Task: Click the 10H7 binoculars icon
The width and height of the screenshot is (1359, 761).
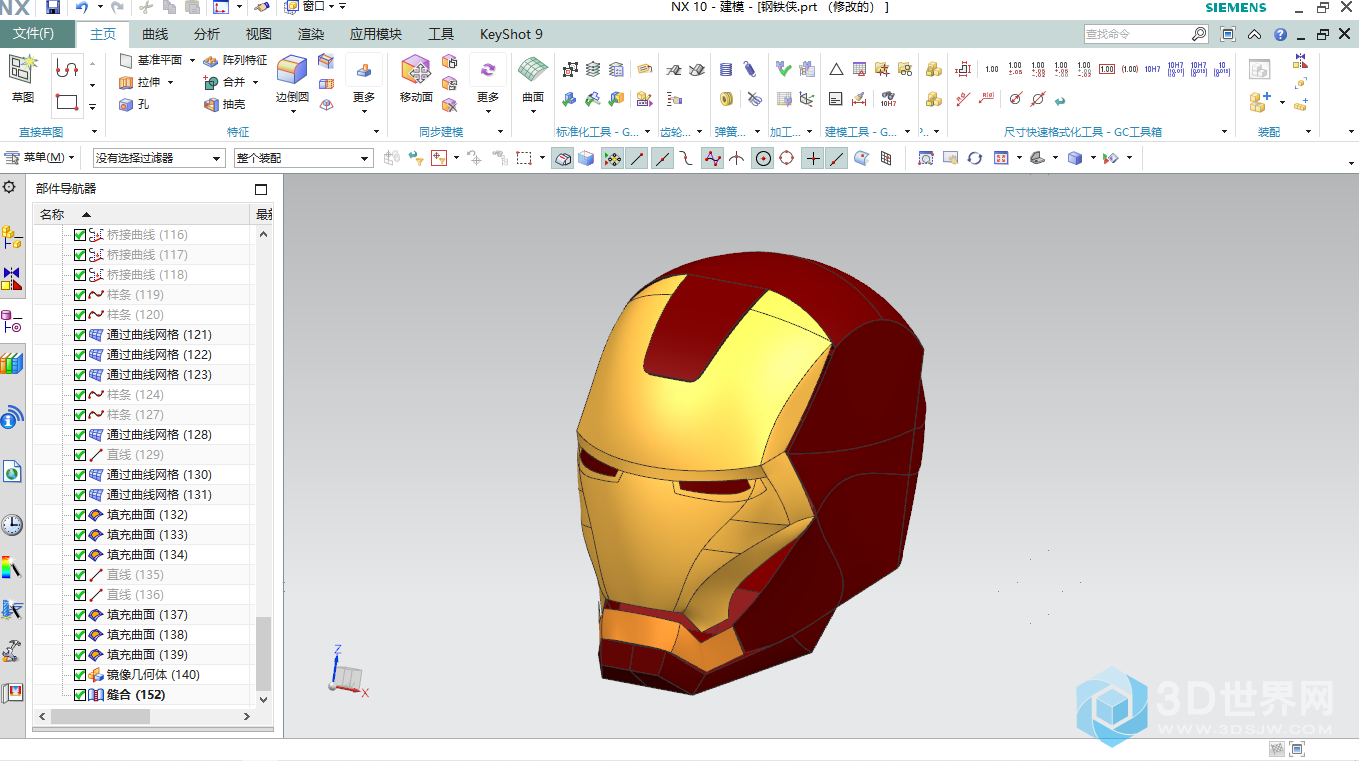Action: point(887,99)
